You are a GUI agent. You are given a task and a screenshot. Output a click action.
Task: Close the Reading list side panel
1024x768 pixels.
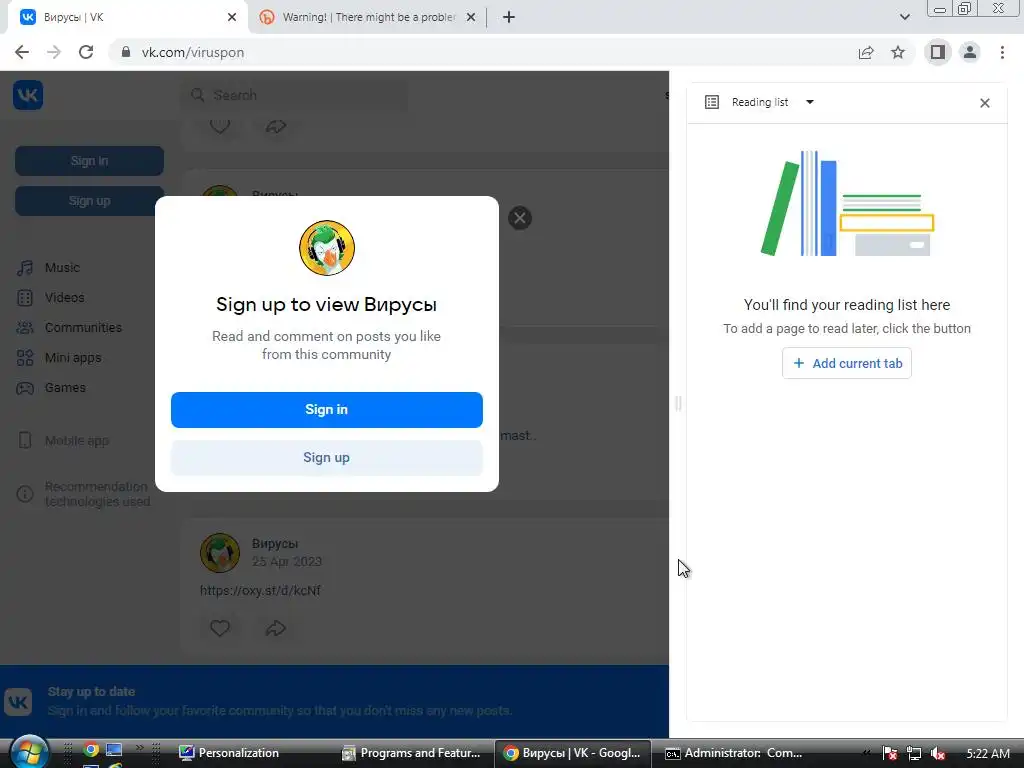985,103
